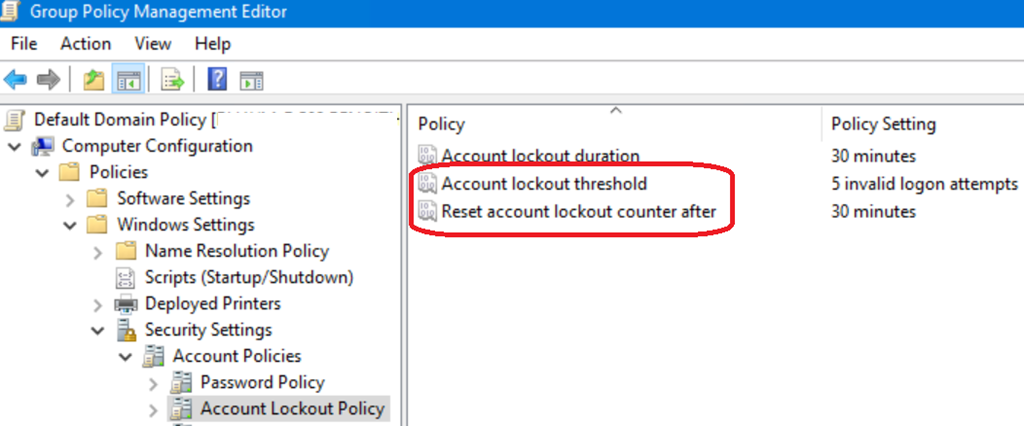
Task: Open Help via the question mark icon
Action: [217, 80]
